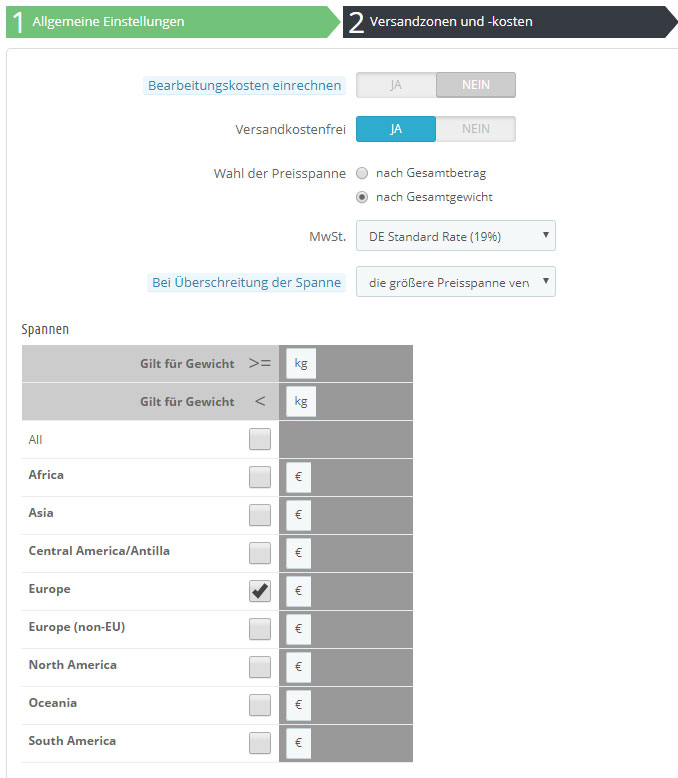Enable Versandkostenfrei with the JA button
This screenshot has width=678, height=778.
pos(396,129)
